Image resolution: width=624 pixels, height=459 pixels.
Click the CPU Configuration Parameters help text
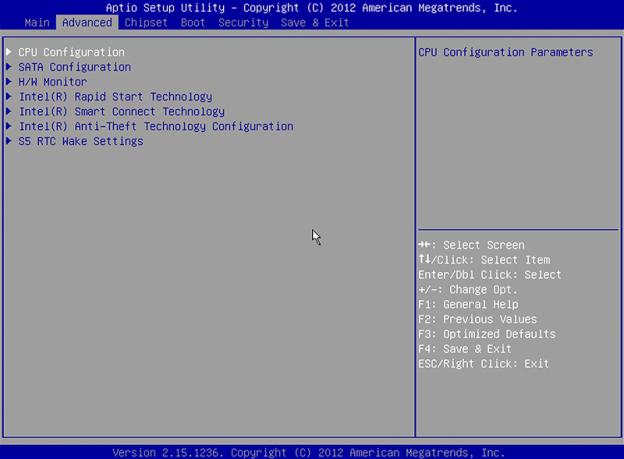(506, 52)
